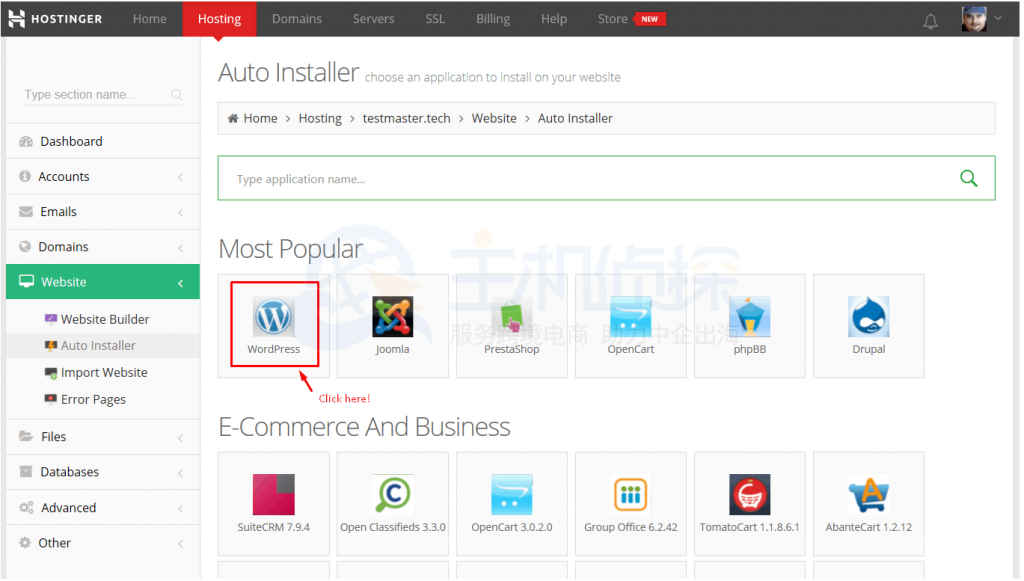Choose PrestaShop from Most Popular apps

(511, 317)
